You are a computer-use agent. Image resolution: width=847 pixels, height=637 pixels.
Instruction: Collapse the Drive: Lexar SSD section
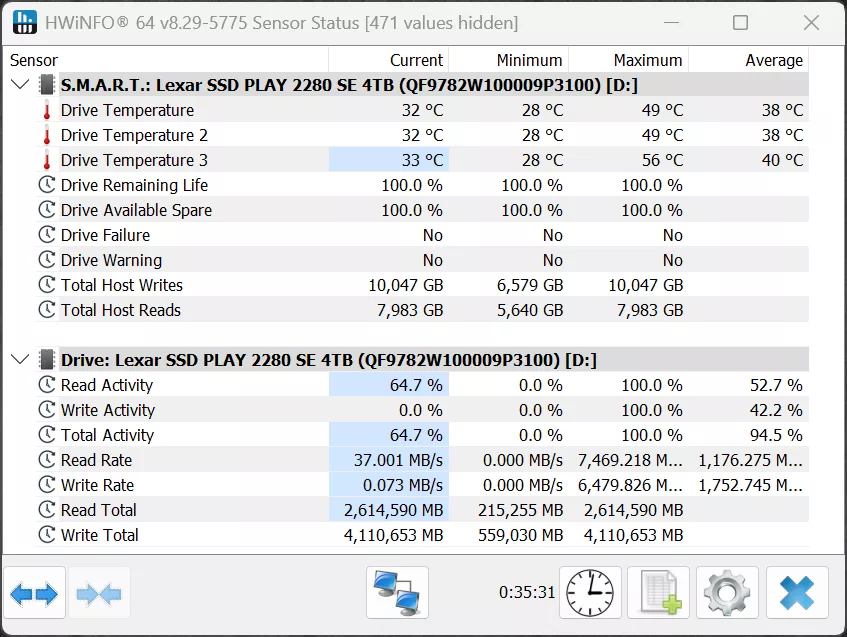[20, 360]
